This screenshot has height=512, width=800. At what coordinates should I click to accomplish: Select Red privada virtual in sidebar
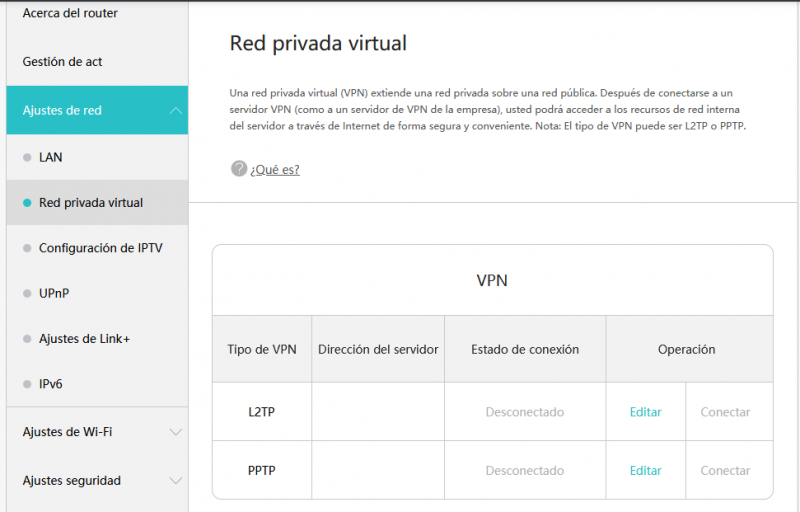coord(91,202)
